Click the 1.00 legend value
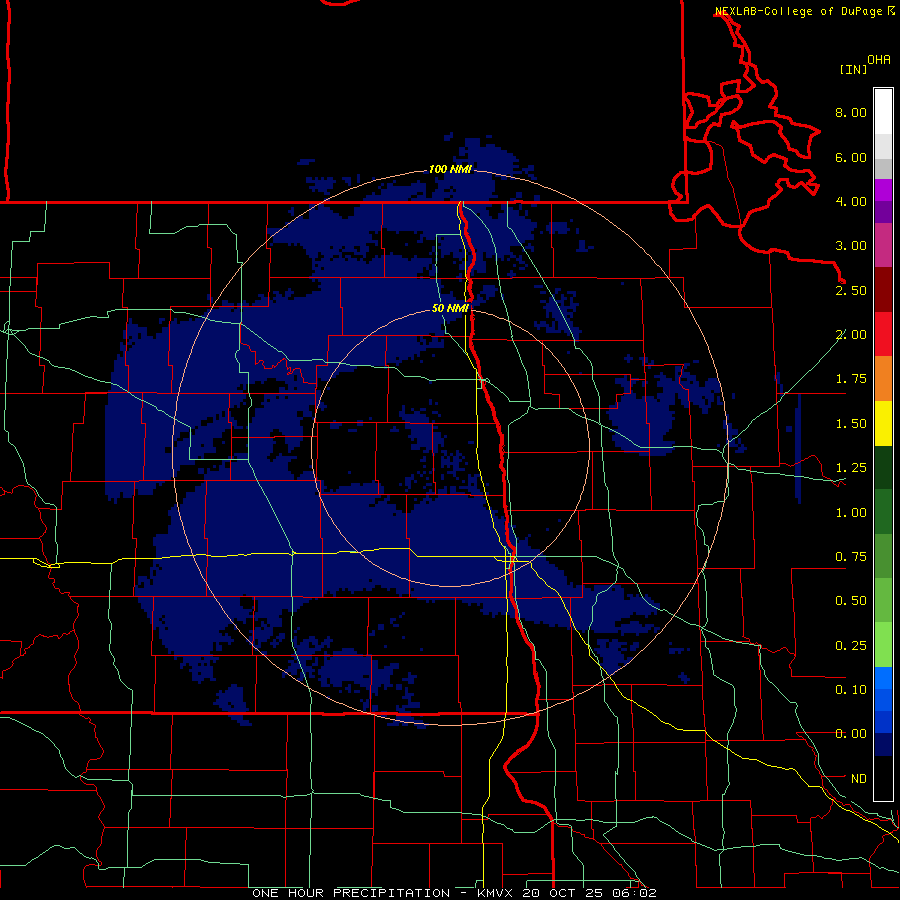900x900 pixels. click(851, 513)
